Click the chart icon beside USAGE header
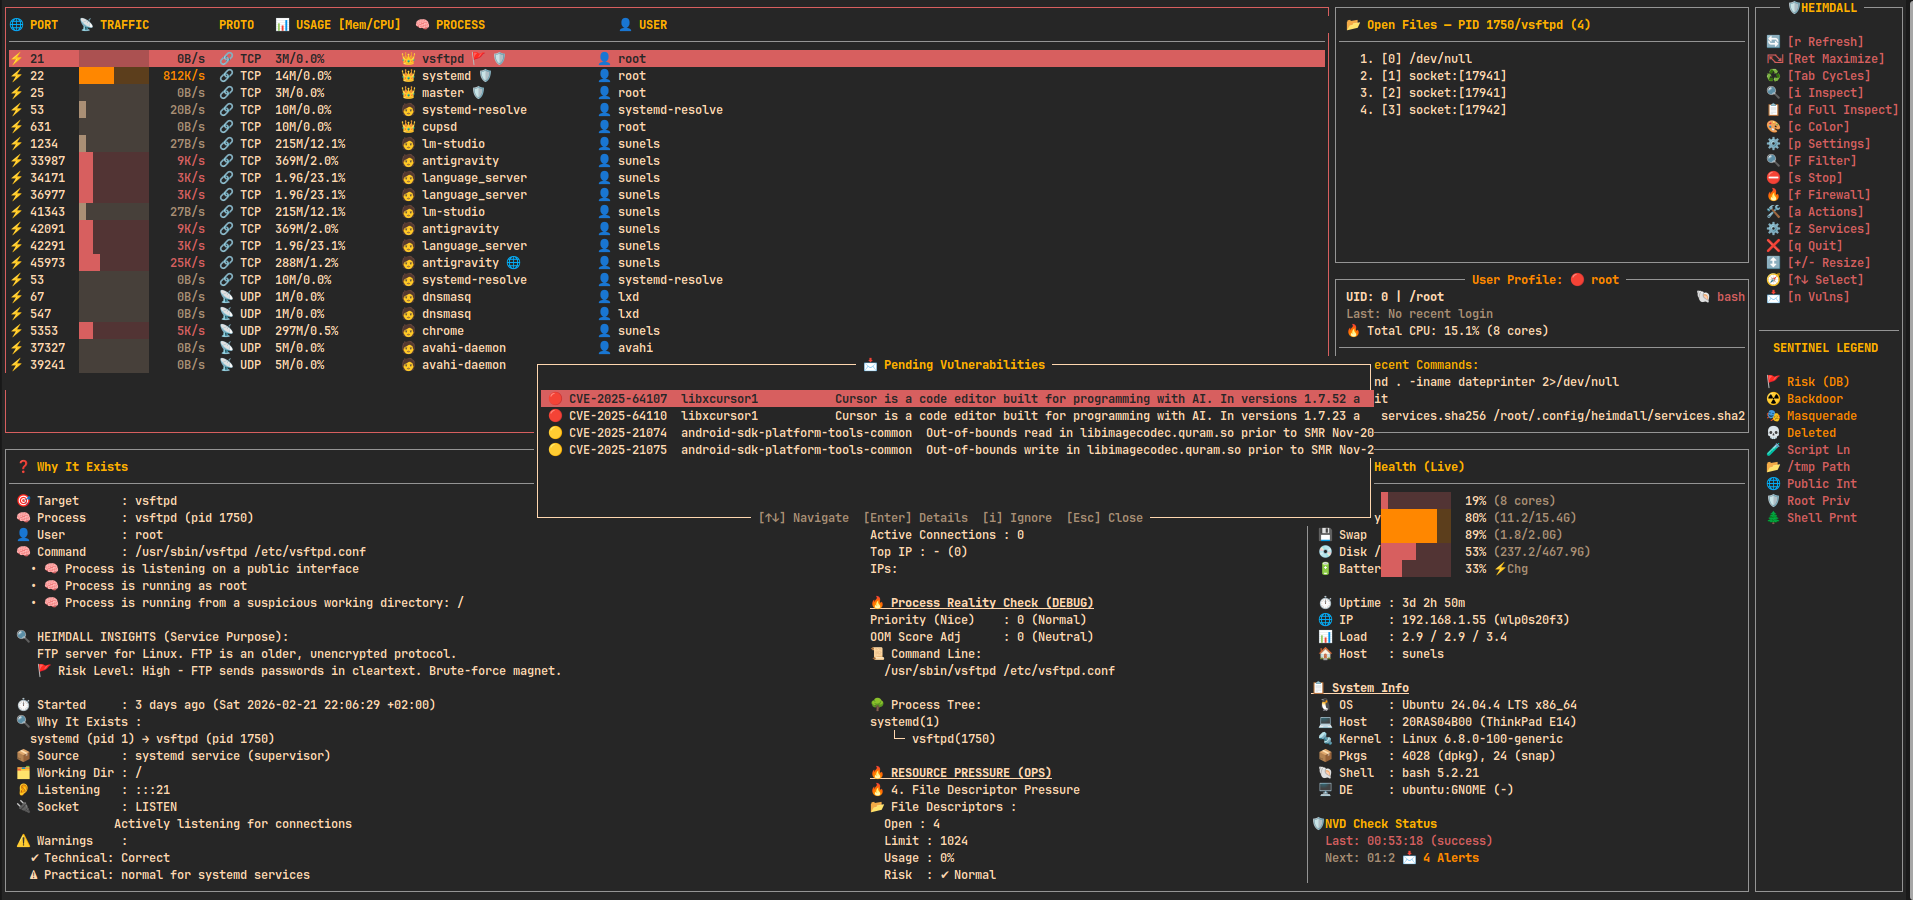1913x900 pixels. tap(282, 25)
